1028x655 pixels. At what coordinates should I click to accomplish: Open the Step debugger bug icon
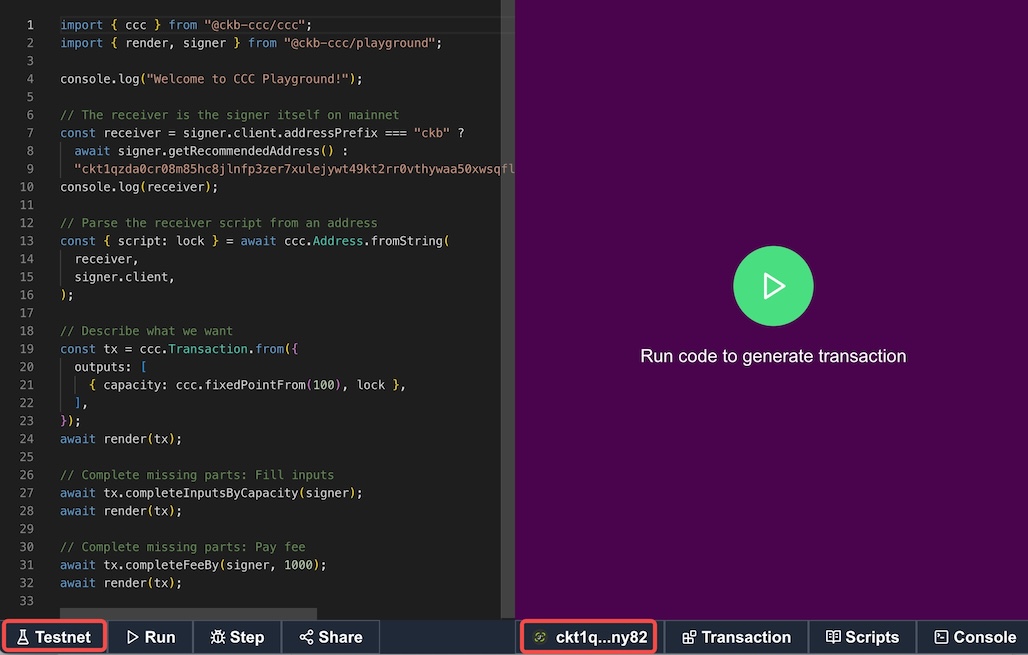(x=217, y=637)
